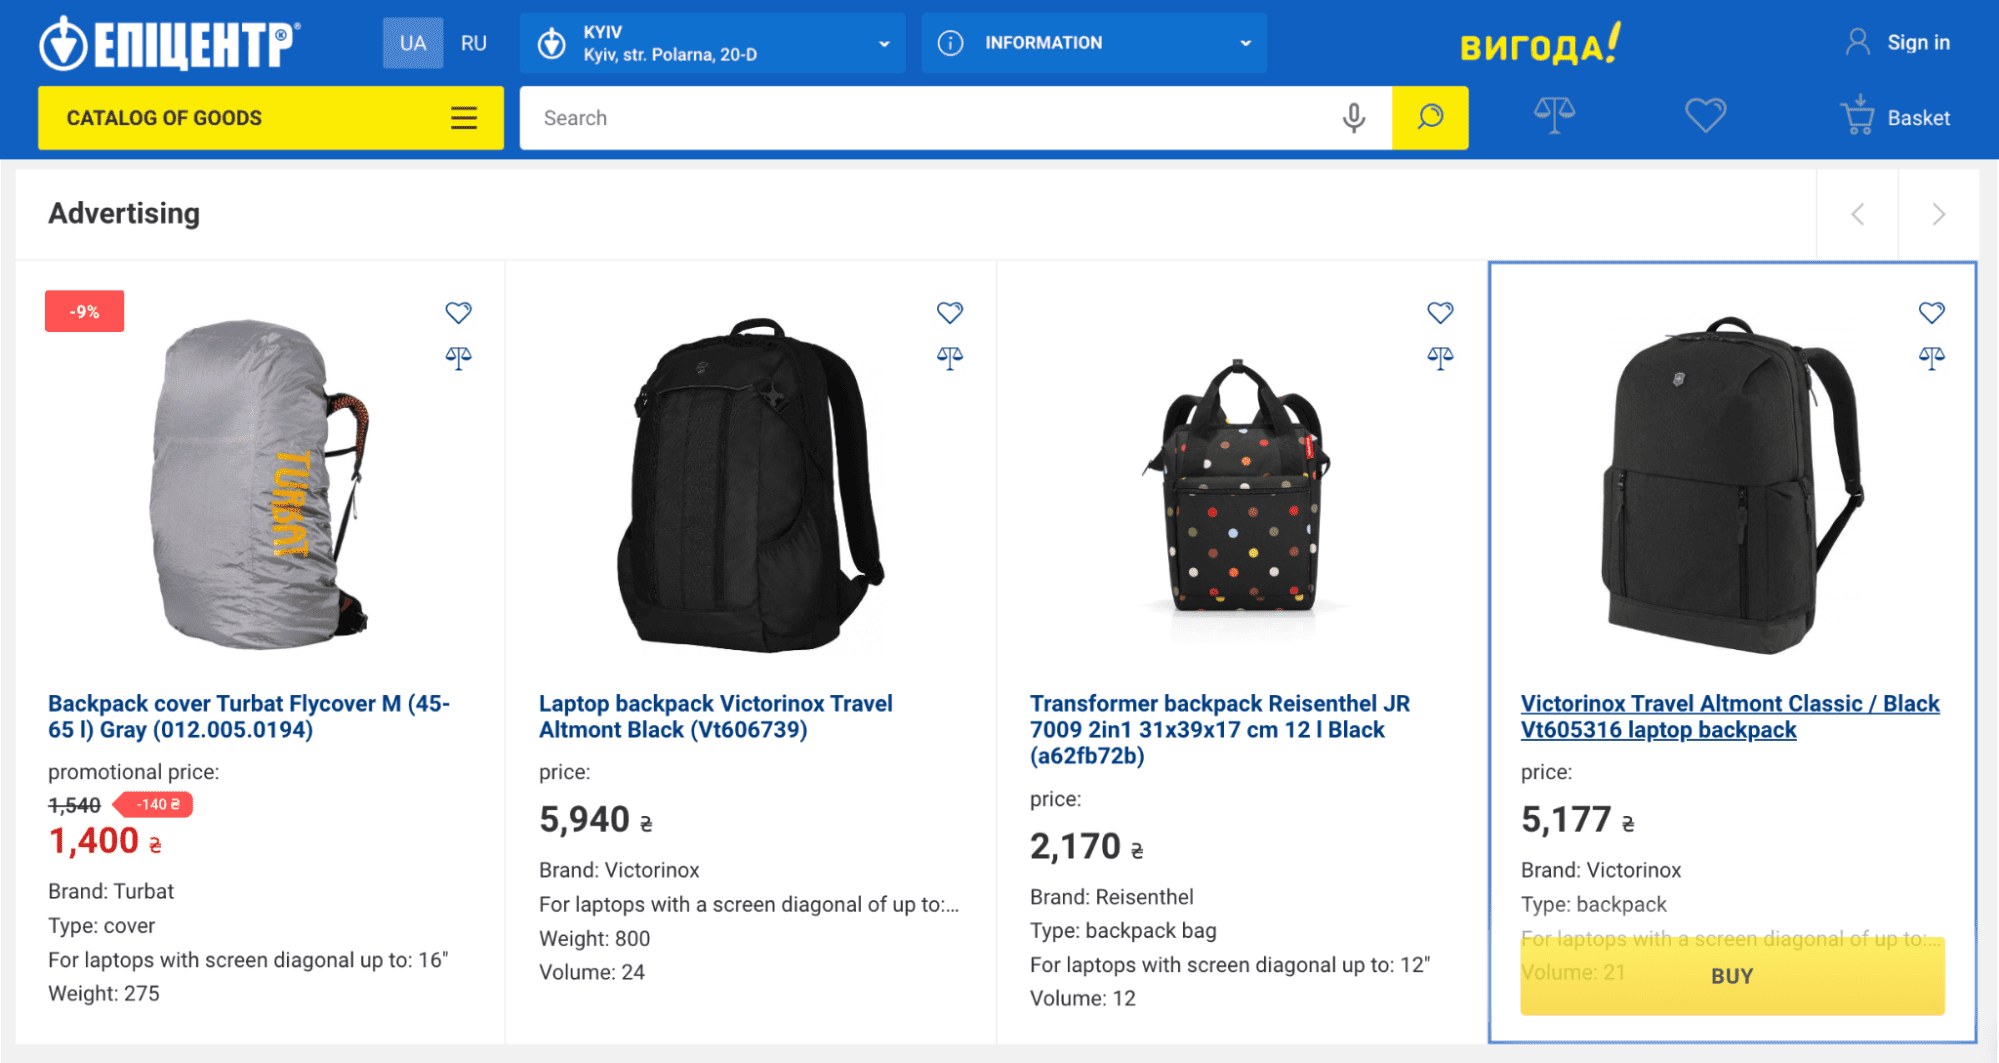Open the wishlist heart icon in header
1999x1063 pixels.
coord(1705,116)
